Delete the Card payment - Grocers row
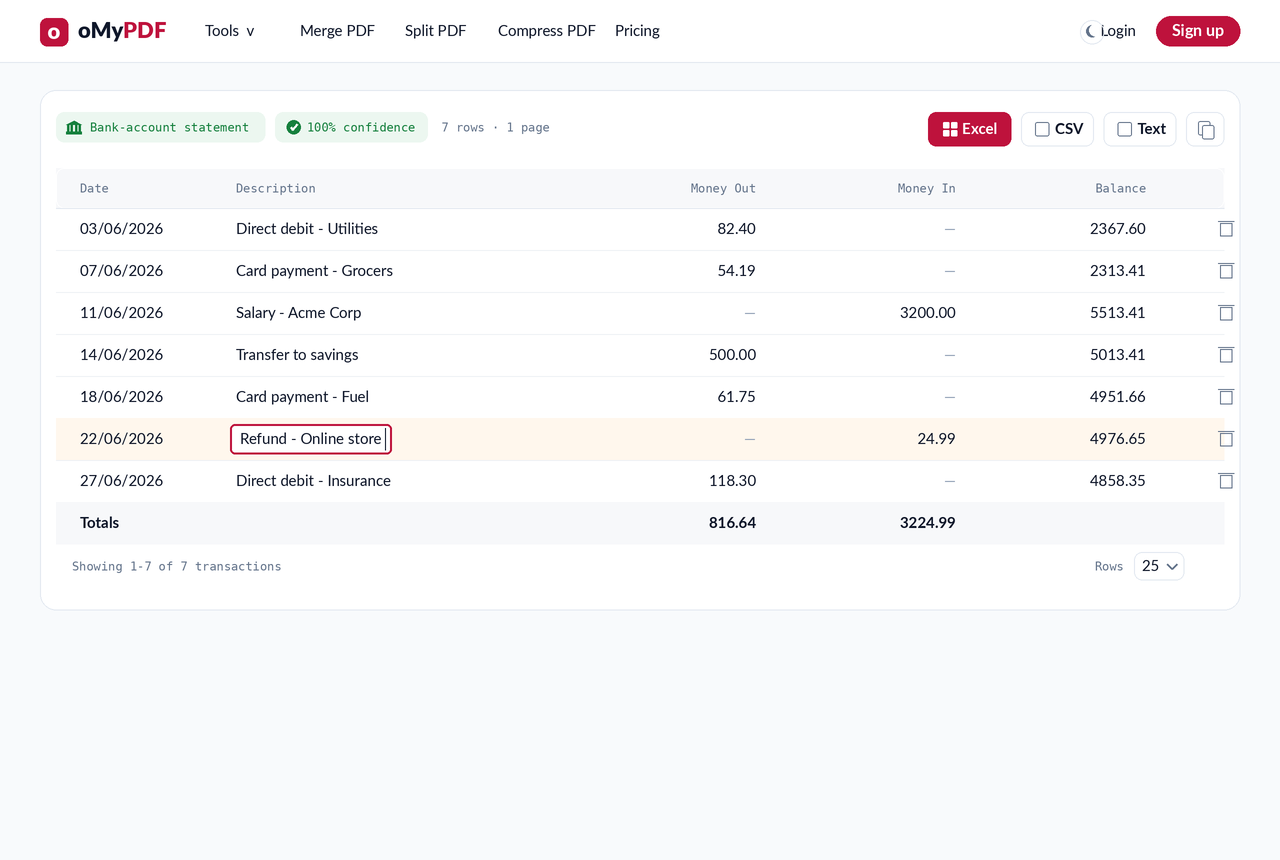 pos(1226,271)
